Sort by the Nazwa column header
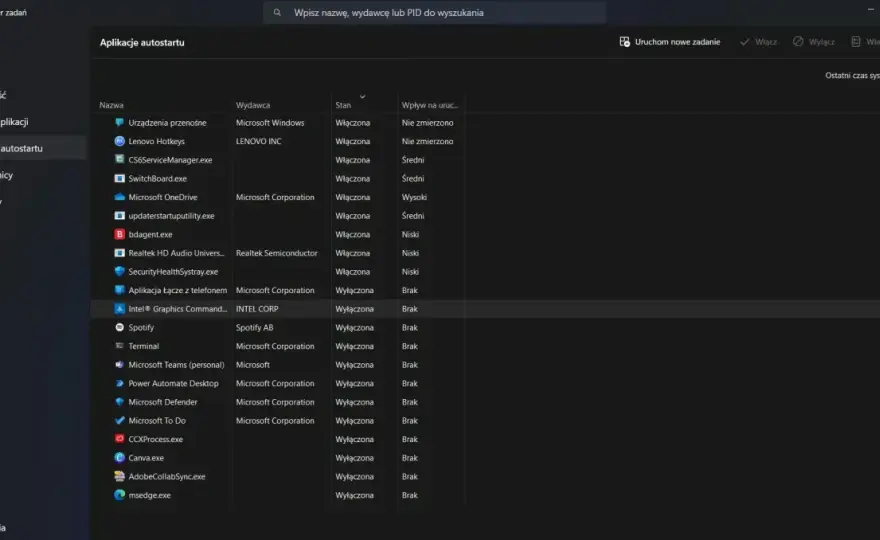880x540 pixels. [111, 105]
